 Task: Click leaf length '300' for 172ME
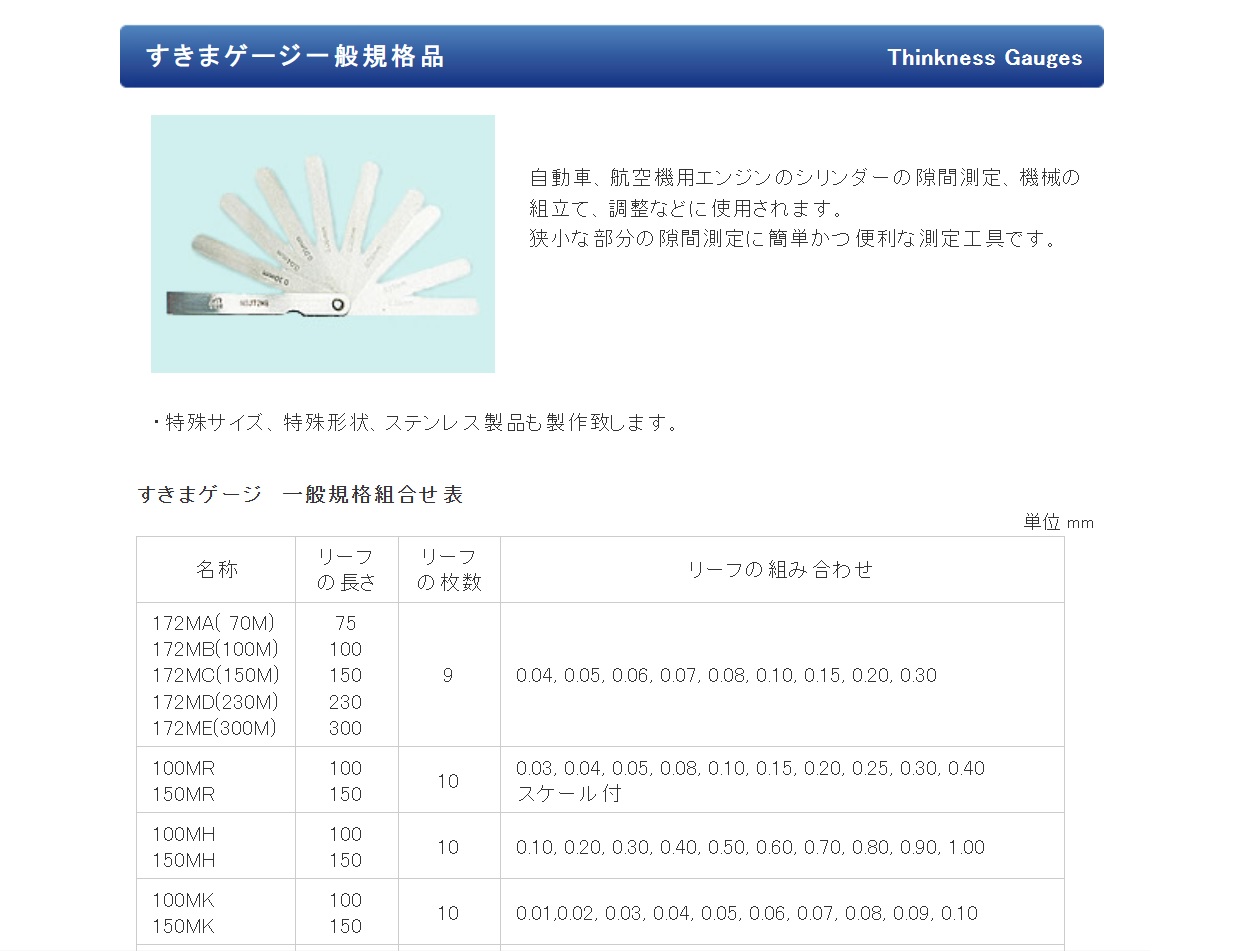click(x=346, y=728)
